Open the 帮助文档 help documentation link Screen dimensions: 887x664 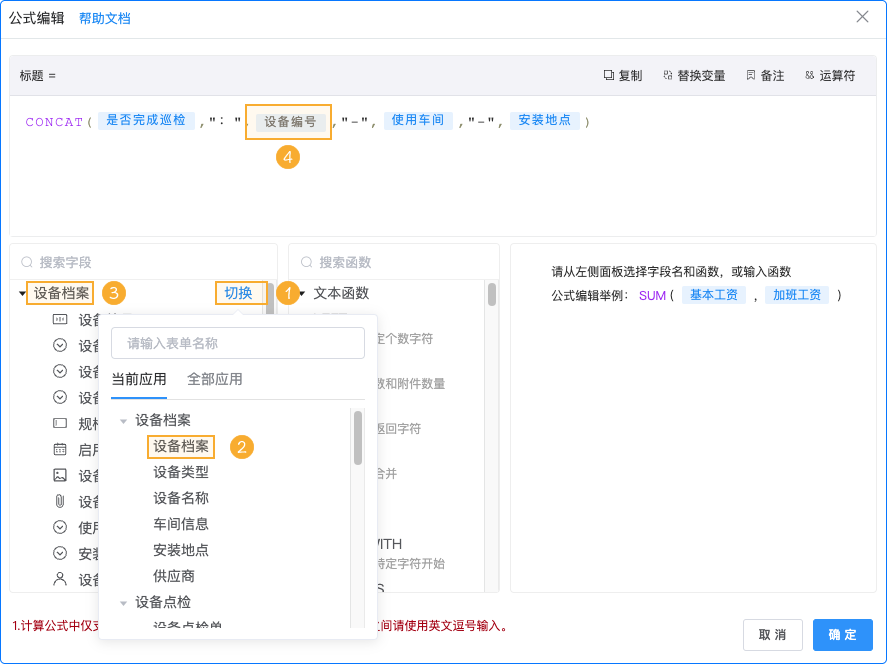[x=104, y=17]
